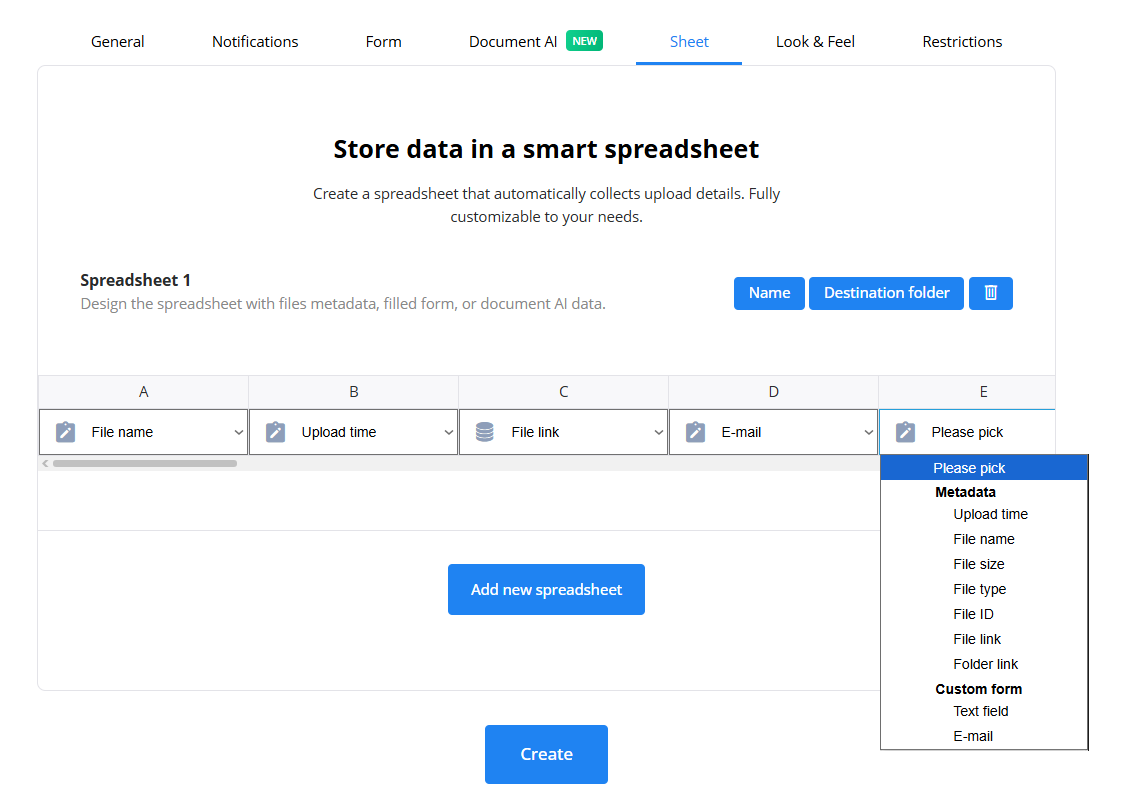The height and width of the screenshot is (798, 1128).
Task: Open the Document AI tab
Action: pos(513,42)
